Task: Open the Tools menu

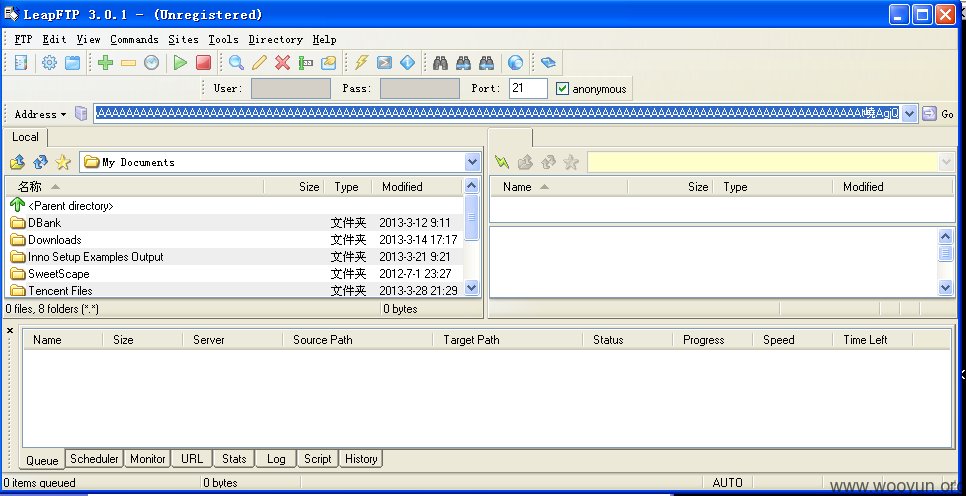Action: (223, 39)
